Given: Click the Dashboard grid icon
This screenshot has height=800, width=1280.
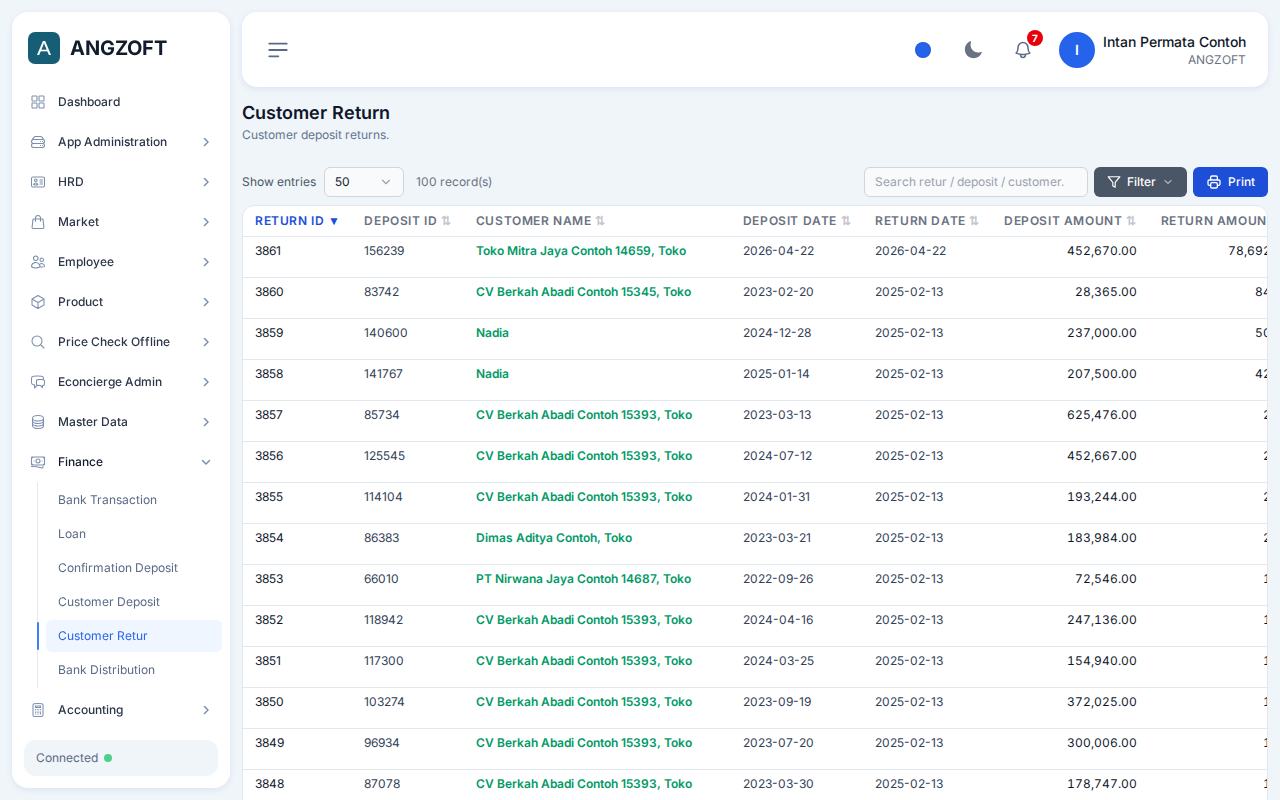Looking at the screenshot, I should point(38,102).
